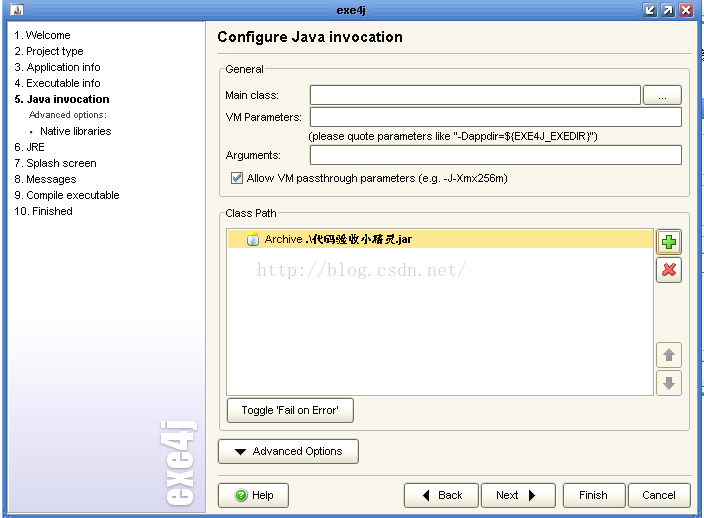Close the exe4j window
The height and width of the screenshot is (518, 704).
pyautogui.click(x=686, y=10)
